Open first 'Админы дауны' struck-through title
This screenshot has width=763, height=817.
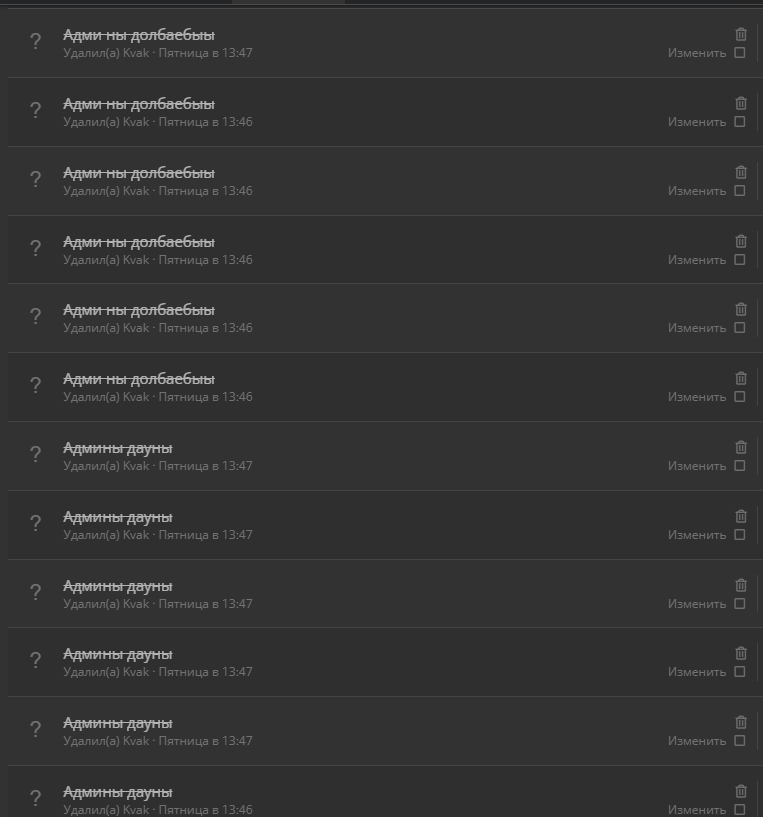click(x=118, y=448)
